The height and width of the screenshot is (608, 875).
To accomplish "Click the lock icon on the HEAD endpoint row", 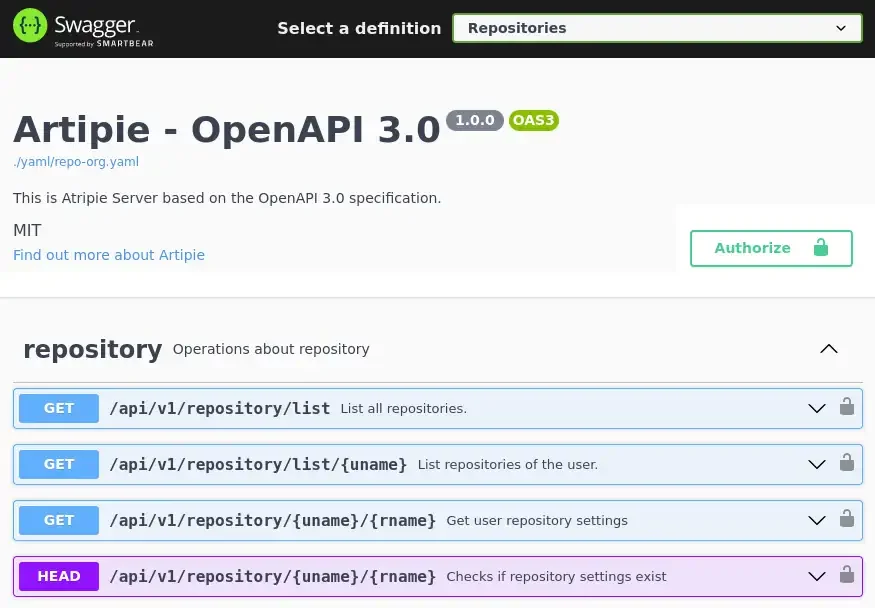I will pyautogui.click(x=847, y=576).
